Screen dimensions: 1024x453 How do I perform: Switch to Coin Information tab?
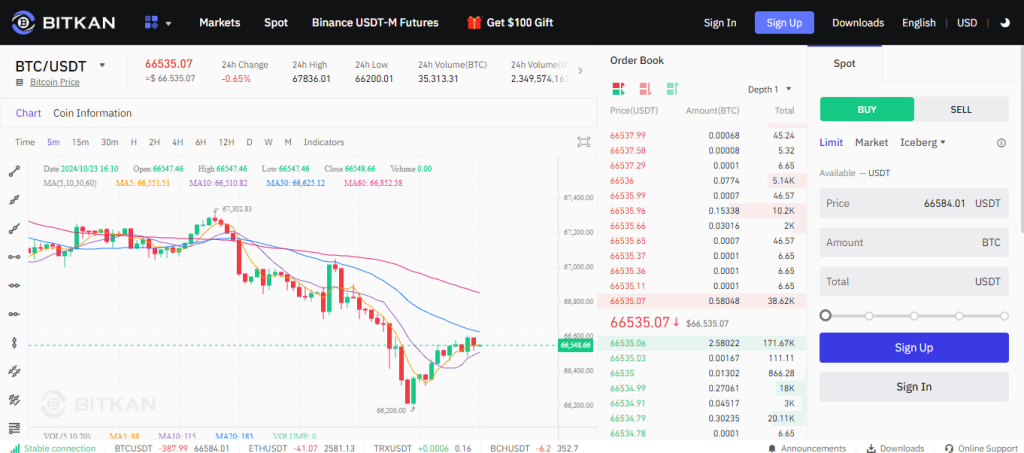92,113
